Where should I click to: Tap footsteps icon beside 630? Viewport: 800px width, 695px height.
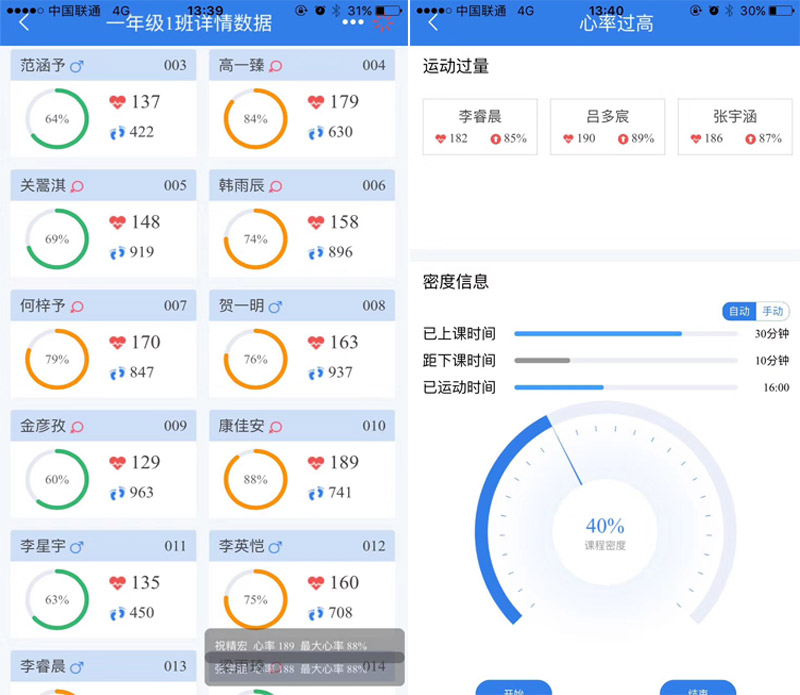(316, 133)
